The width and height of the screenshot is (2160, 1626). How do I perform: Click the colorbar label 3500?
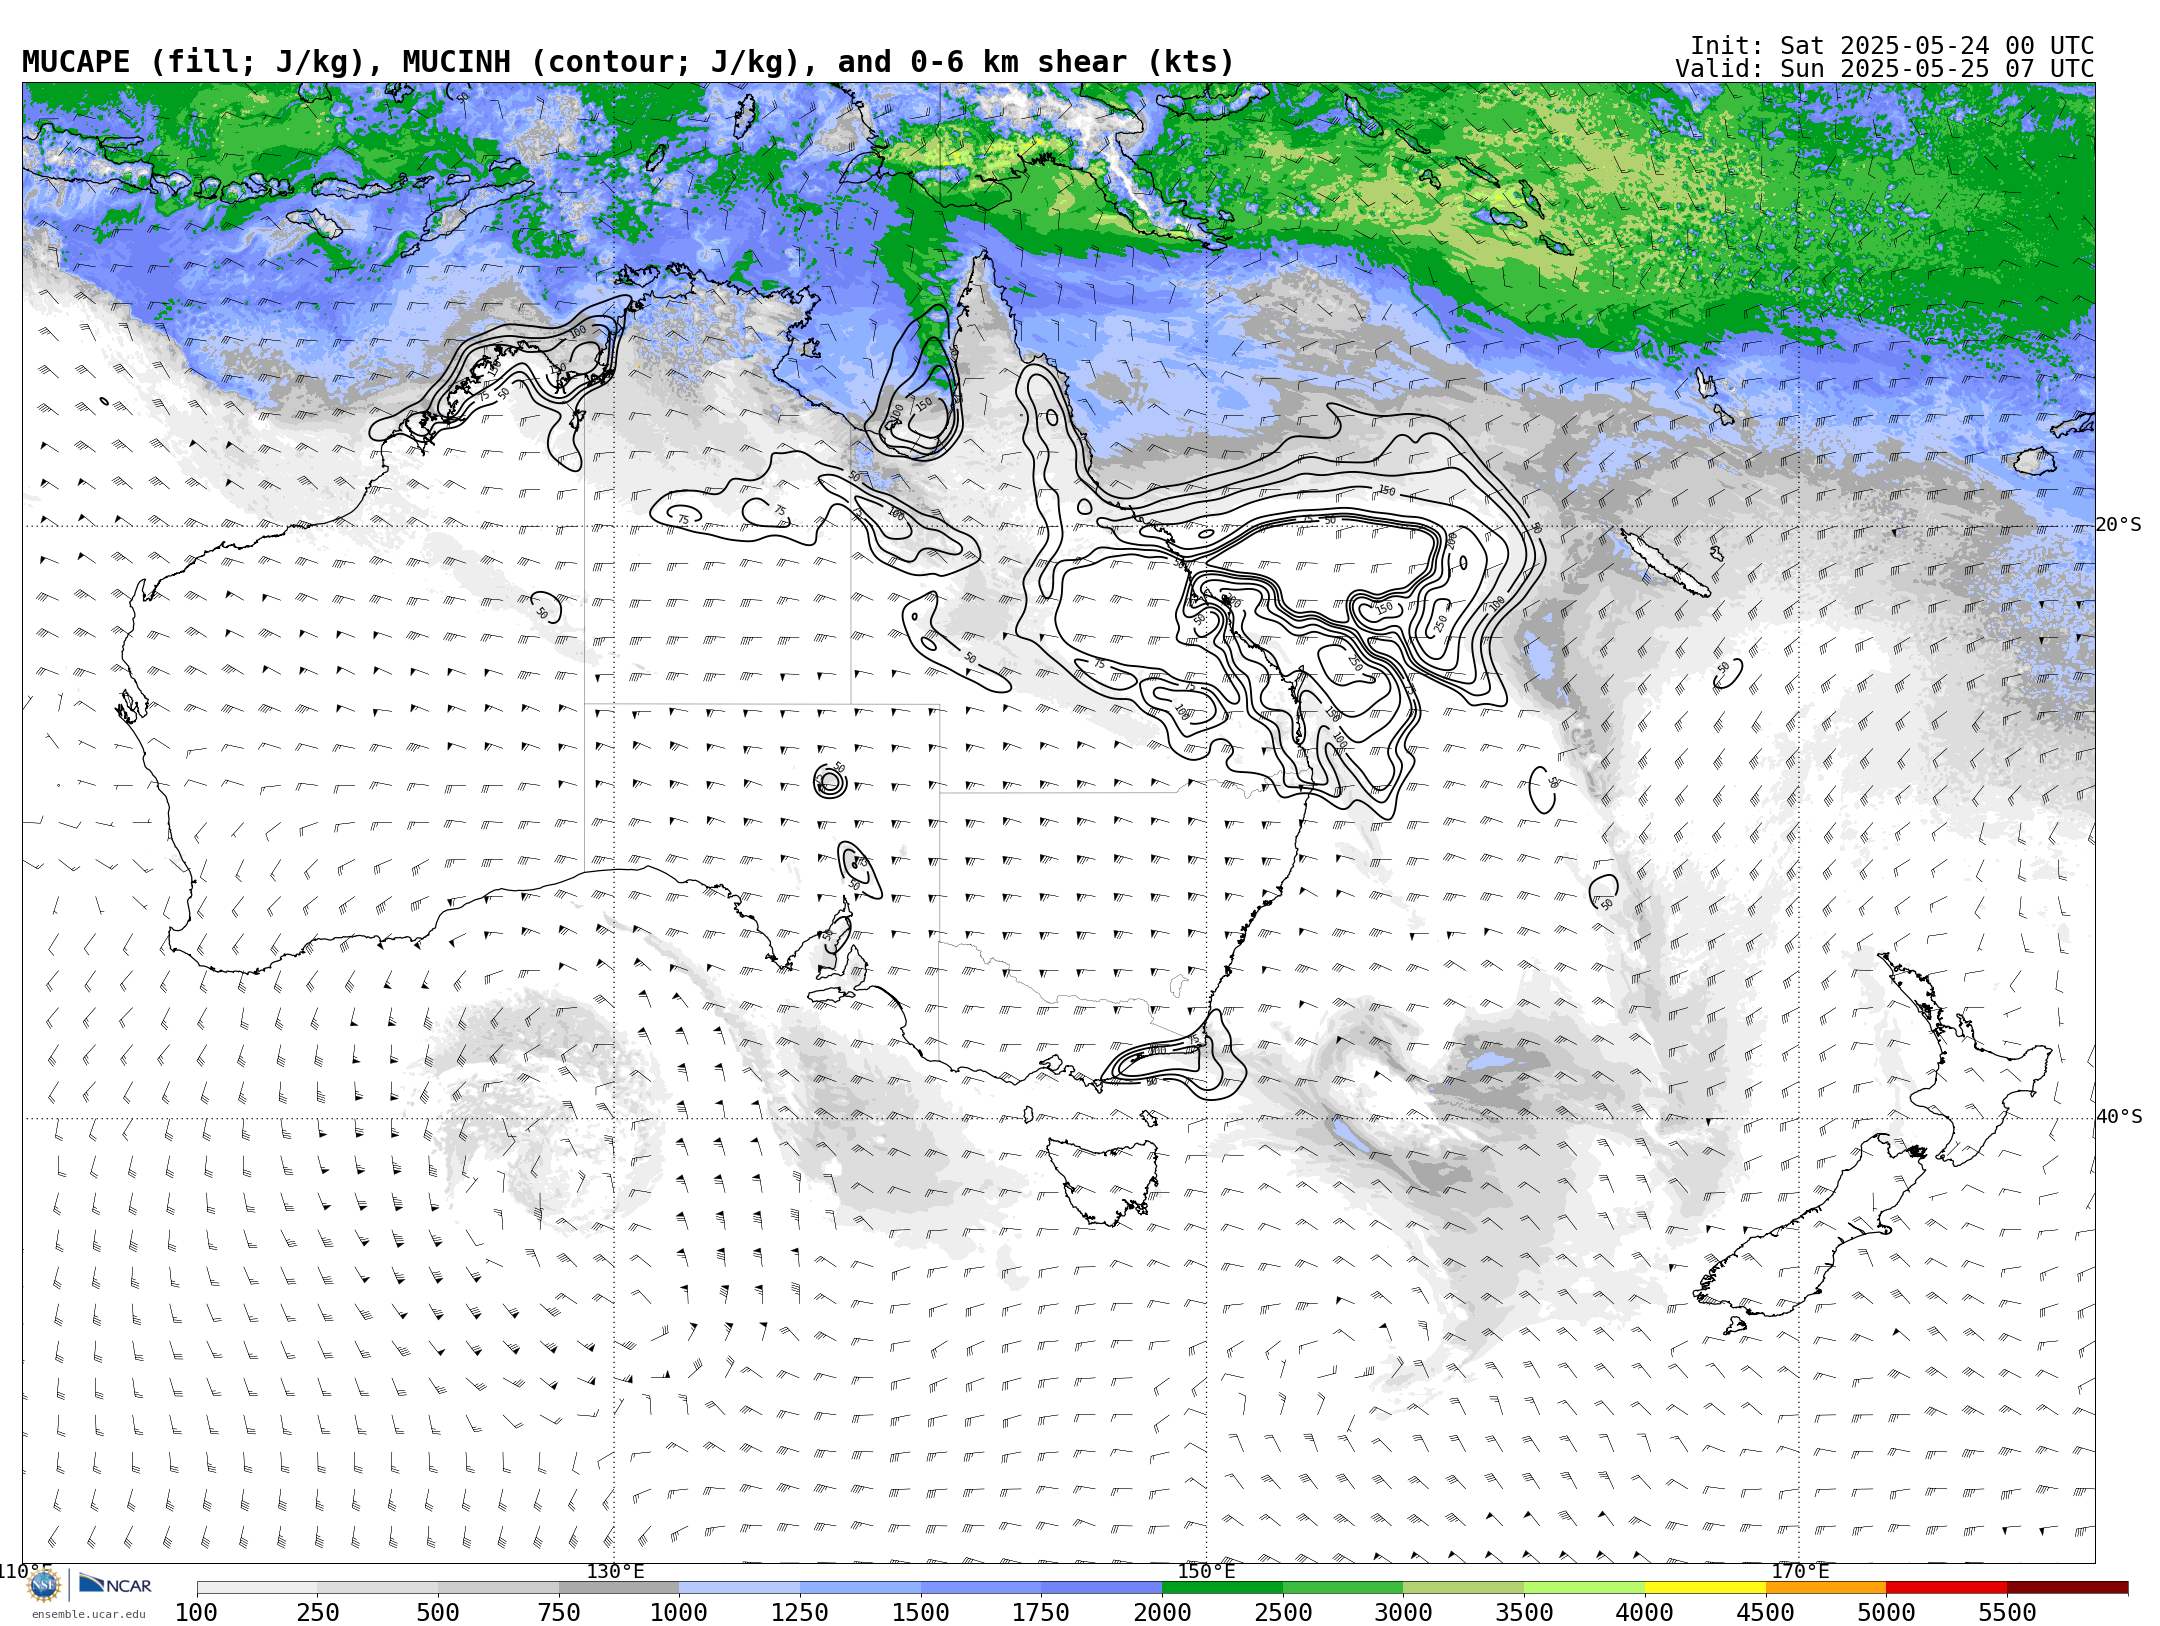coord(1524,1612)
